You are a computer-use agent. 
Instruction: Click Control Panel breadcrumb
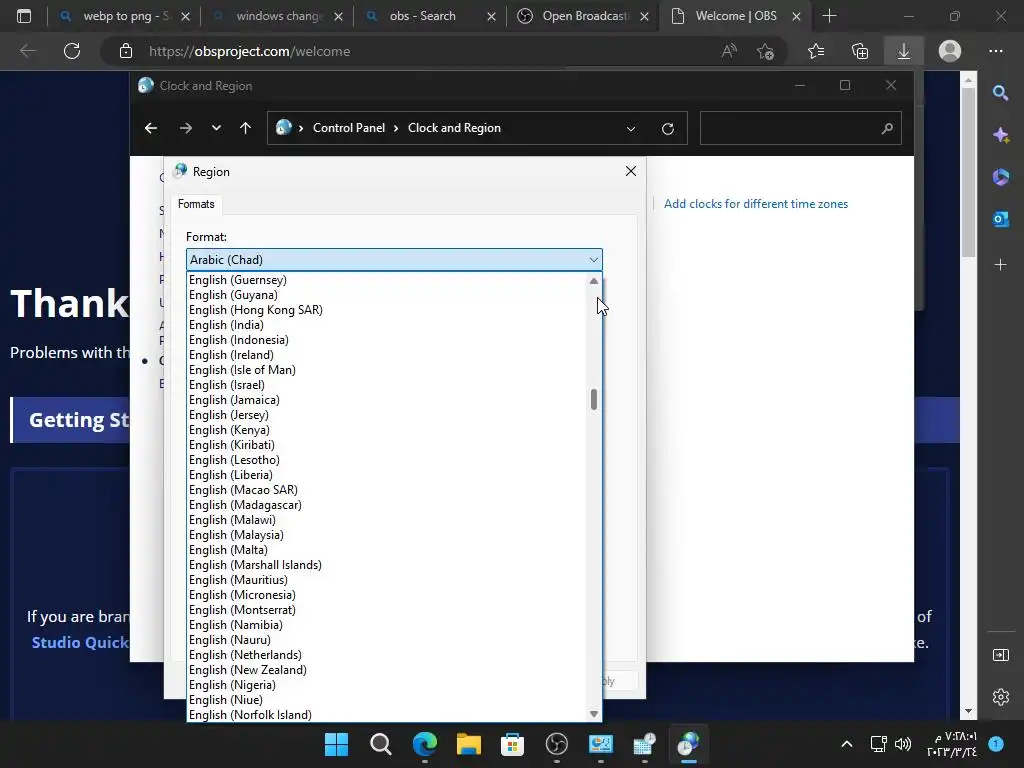point(349,128)
